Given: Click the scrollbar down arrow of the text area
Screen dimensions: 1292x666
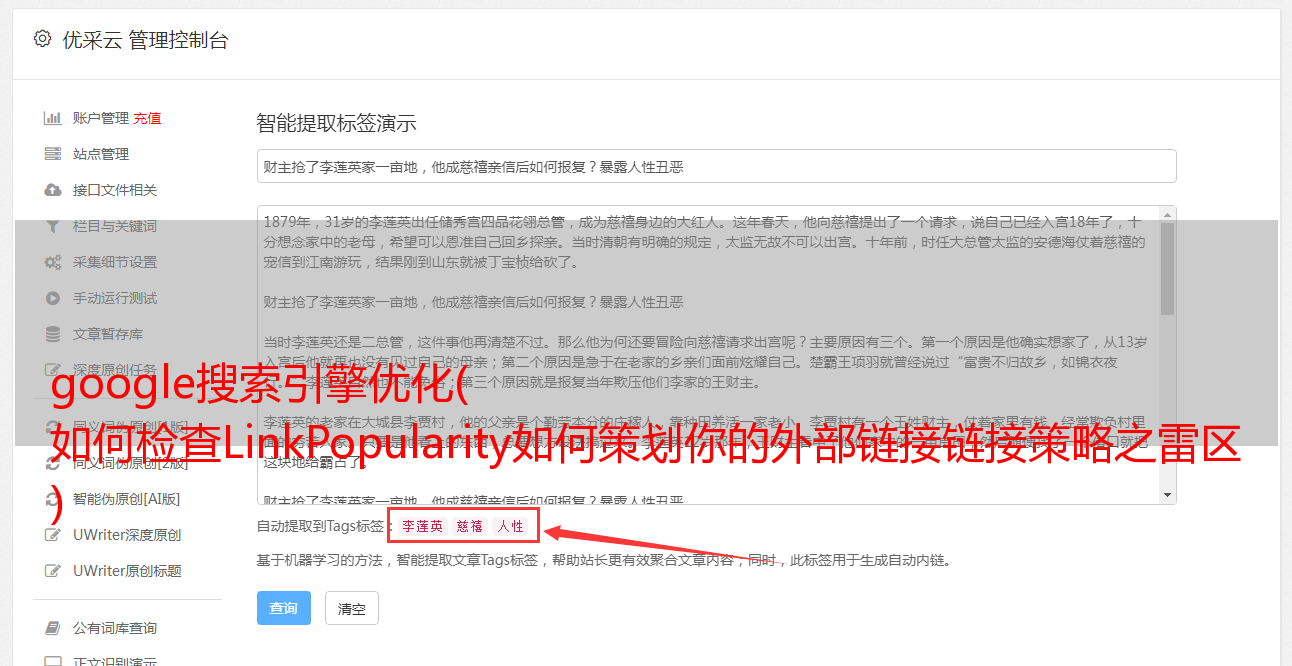Looking at the screenshot, I should pyautogui.click(x=1168, y=496).
